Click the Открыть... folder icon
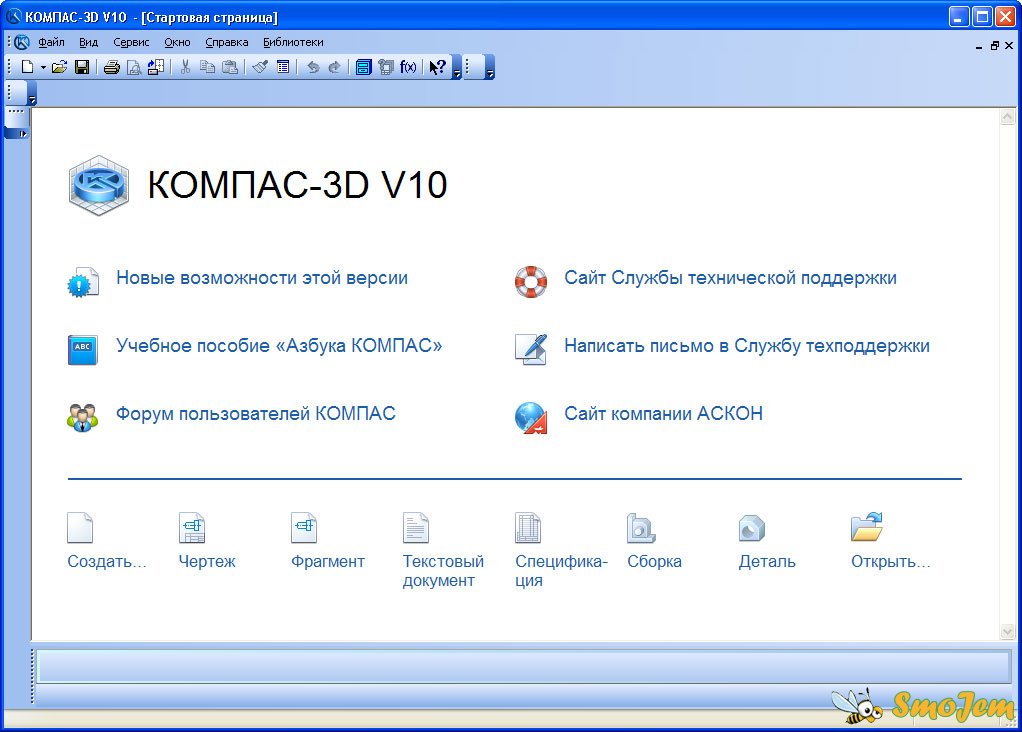 click(867, 527)
